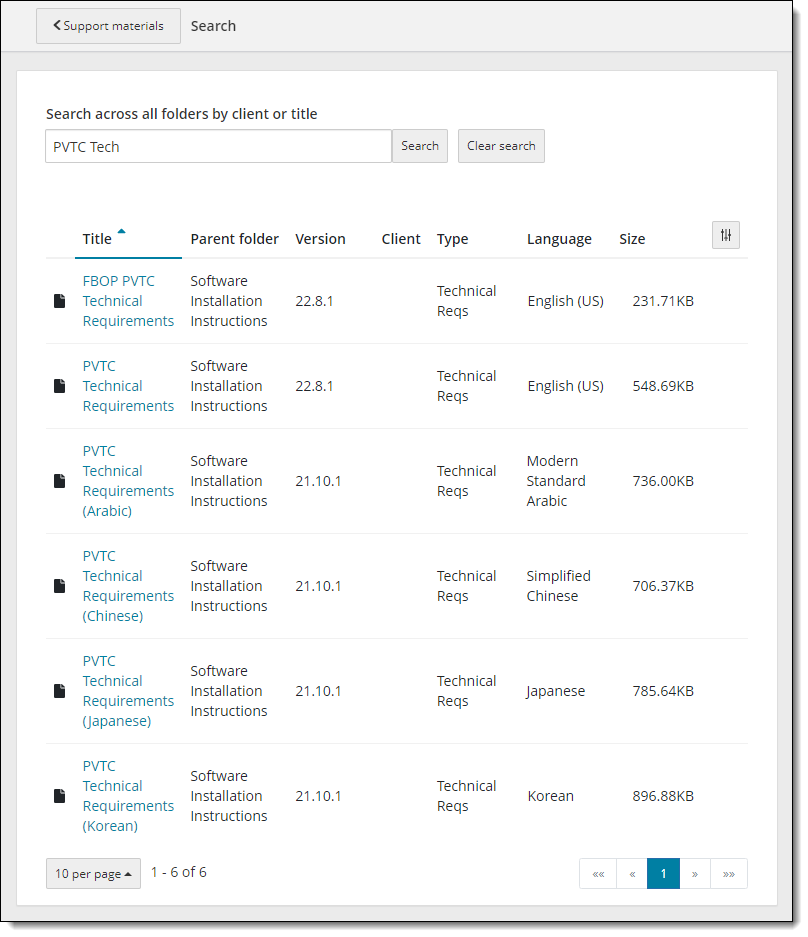The width and height of the screenshot is (808, 937).
Task: Expand the 10 per page dropdown
Action: tap(93, 873)
